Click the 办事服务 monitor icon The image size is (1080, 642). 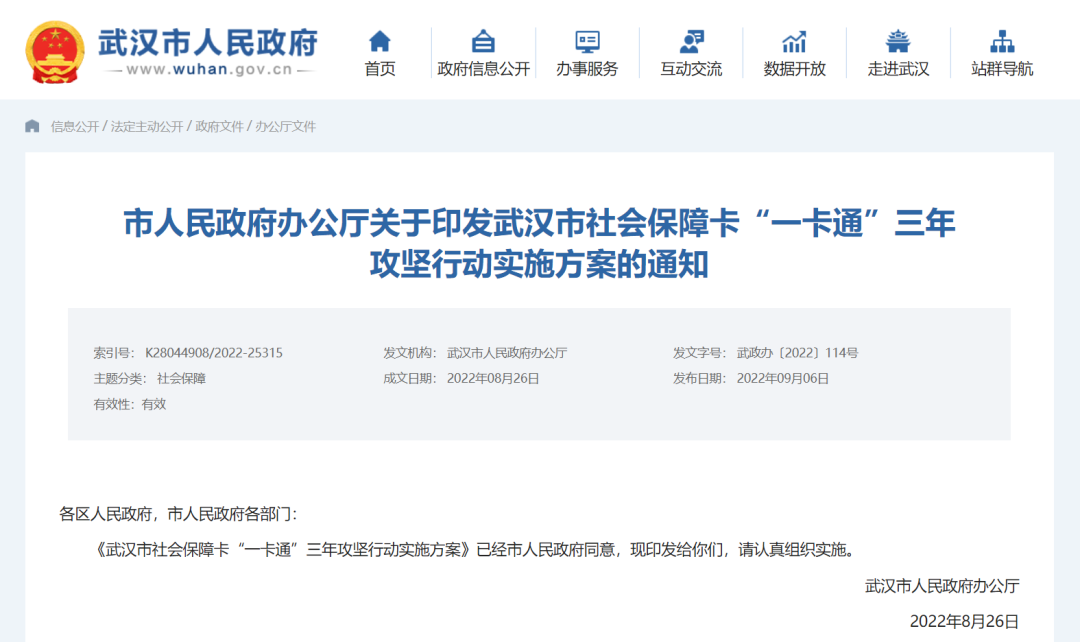pos(586,42)
